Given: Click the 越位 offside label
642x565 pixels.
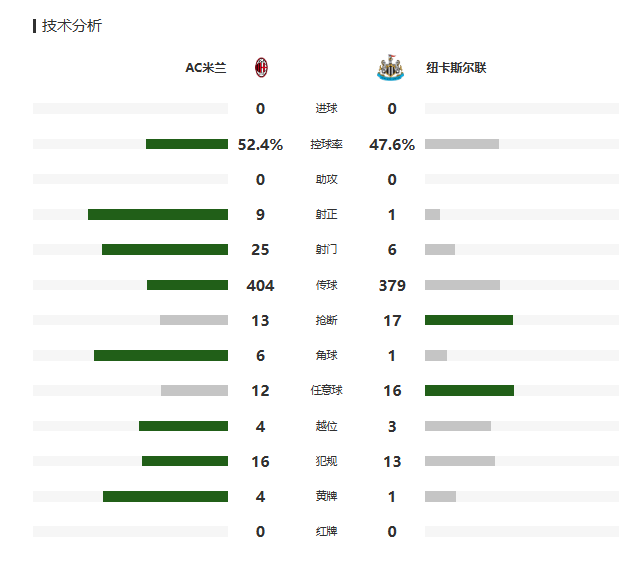Looking at the screenshot, I should [326, 426].
